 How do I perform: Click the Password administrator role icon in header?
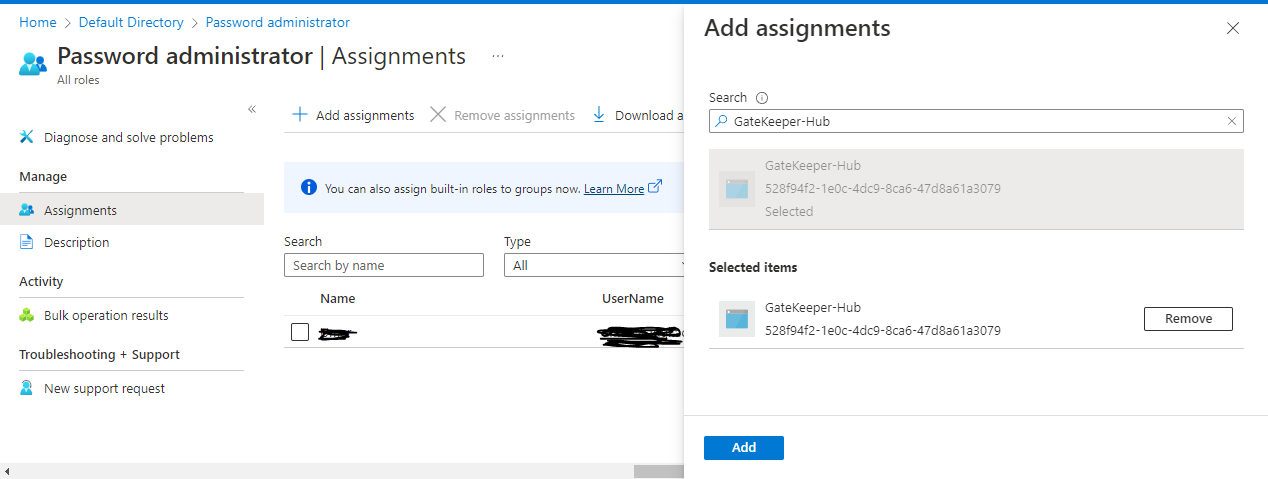(33, 63)
